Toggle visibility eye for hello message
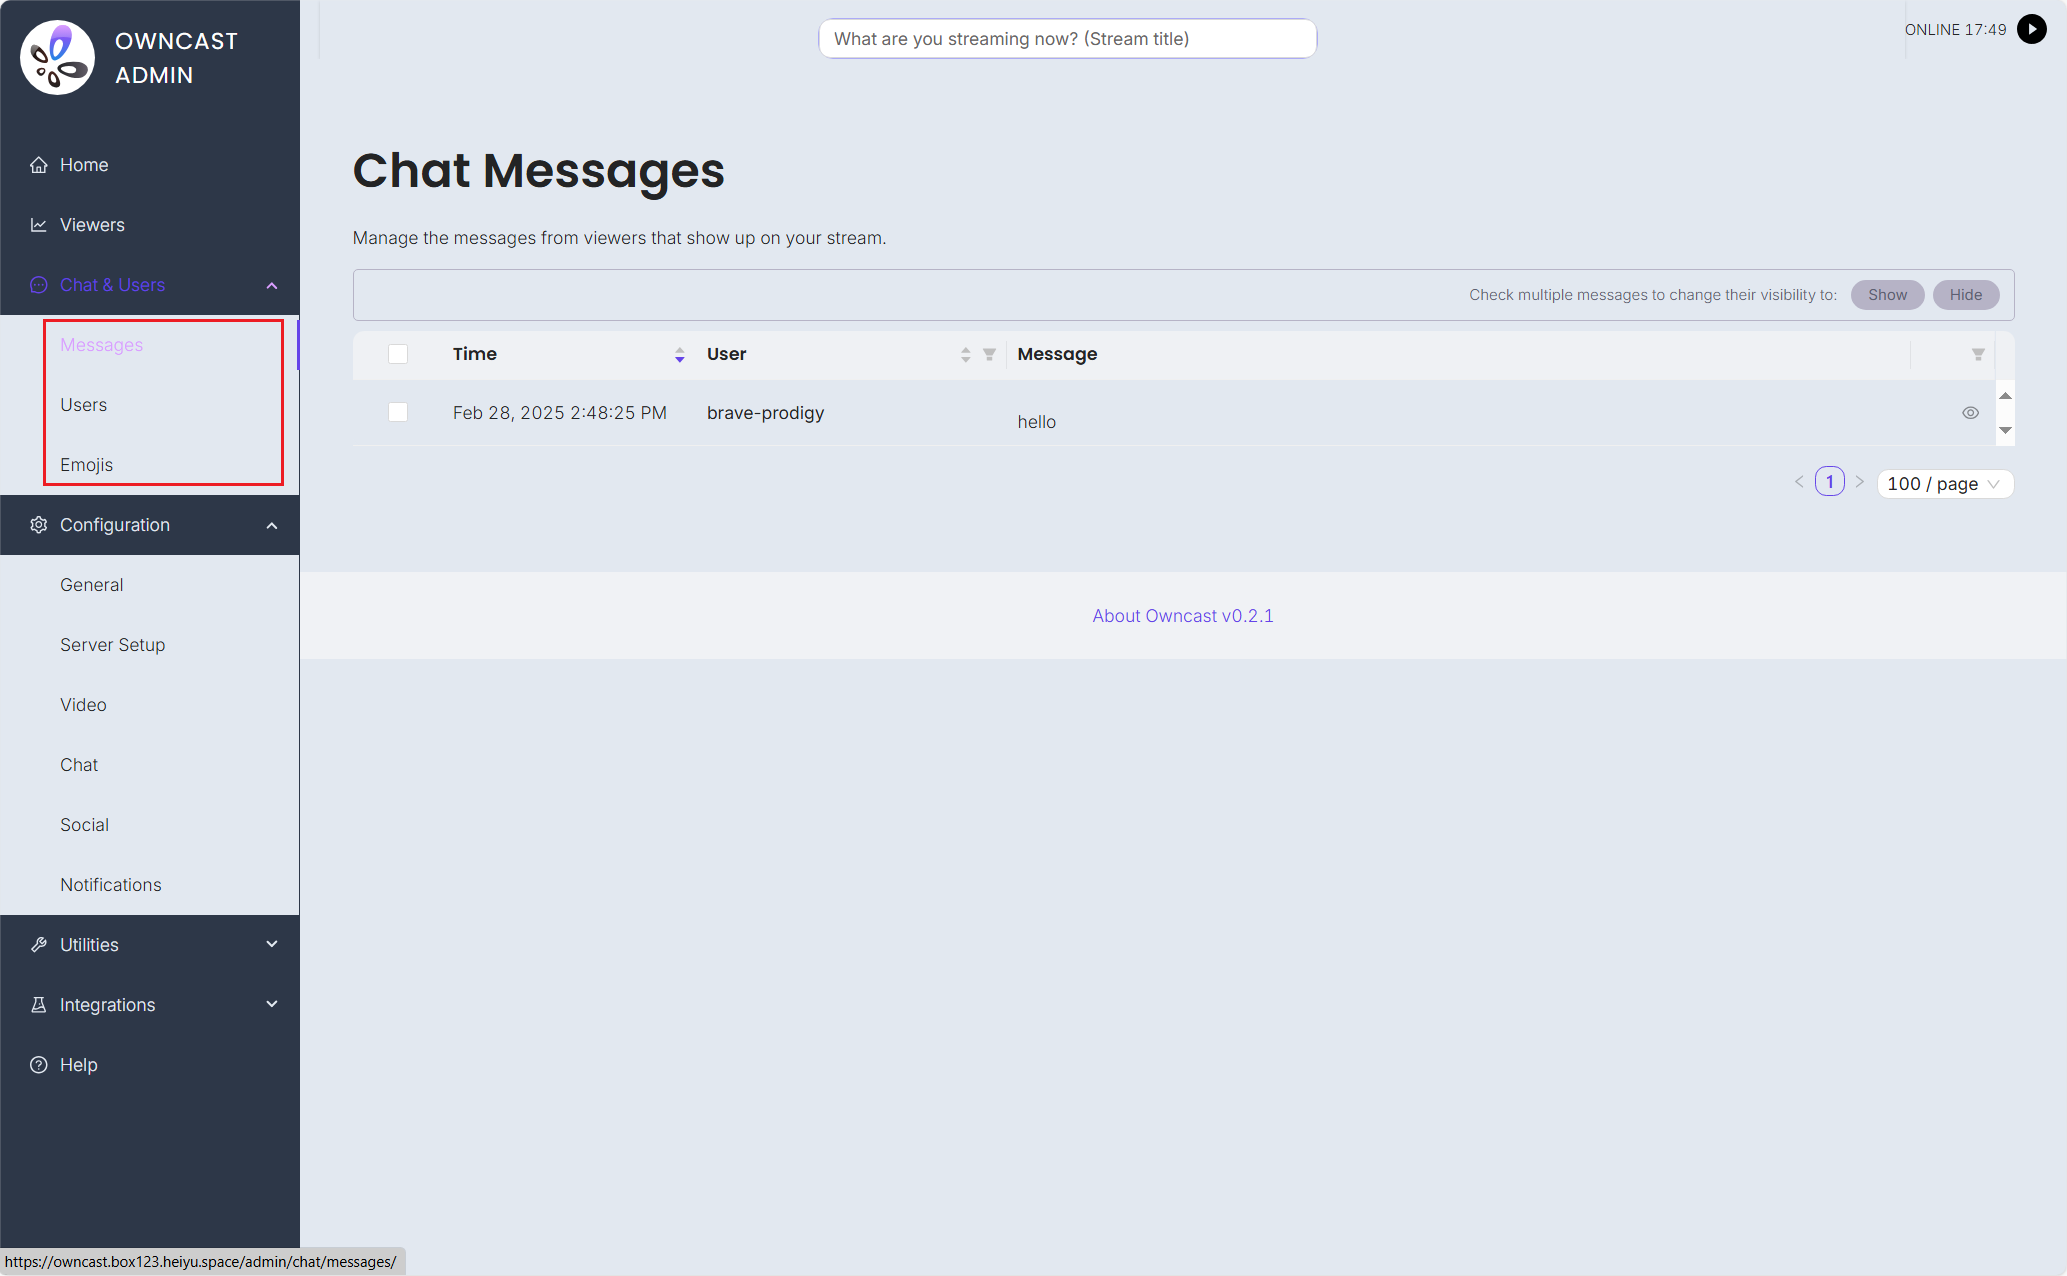Image resolution: width=2067 pixels, height=1276 pixels. point(1970,413)
